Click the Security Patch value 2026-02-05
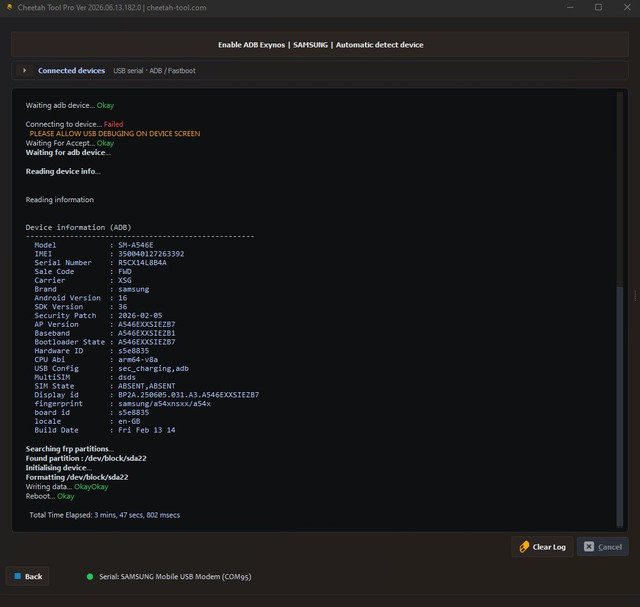Screen dimensions: 640x607 [x=140, y=316]
